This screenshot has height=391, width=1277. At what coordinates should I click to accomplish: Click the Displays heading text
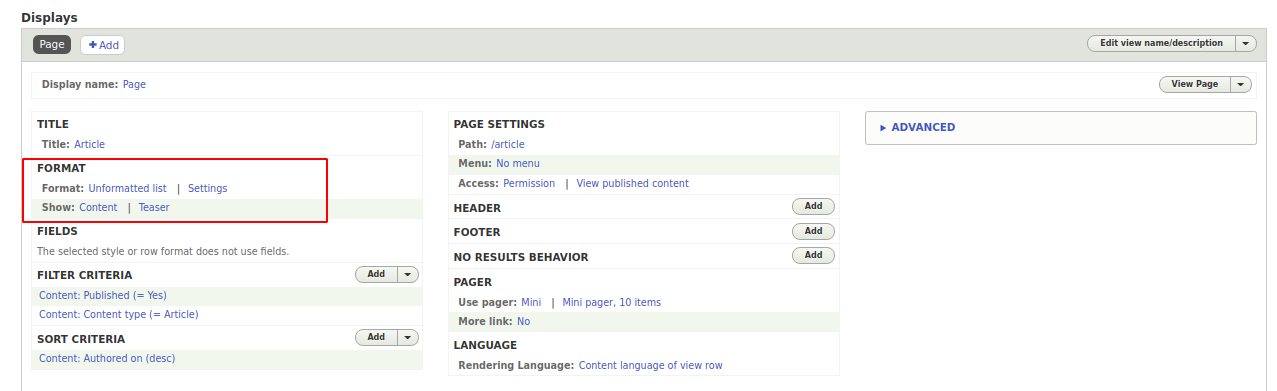(49, 17)
